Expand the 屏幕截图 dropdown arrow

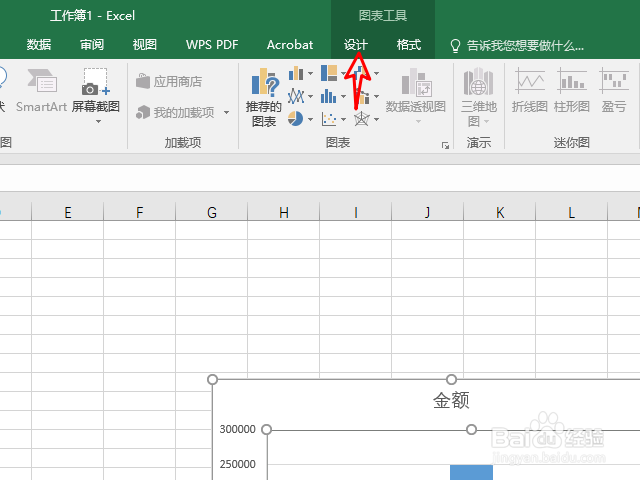98,122
